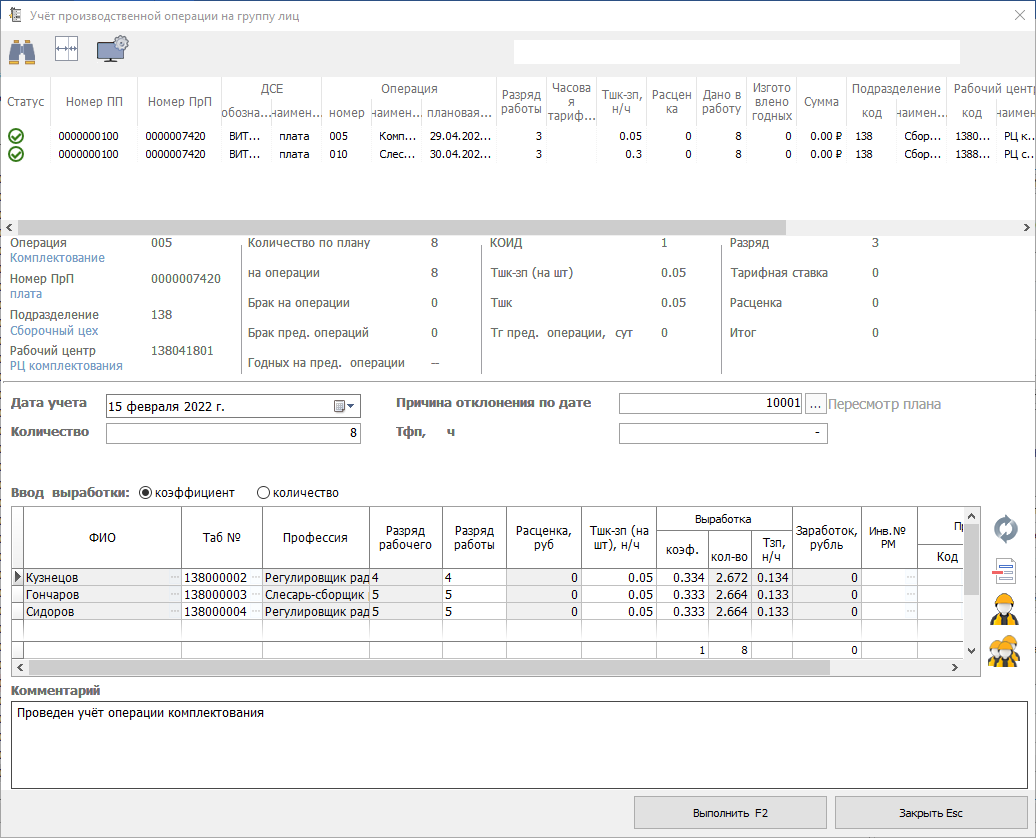Click the delete row document icon
This screenshot has width=1036, height=838.
(1004, 572)
